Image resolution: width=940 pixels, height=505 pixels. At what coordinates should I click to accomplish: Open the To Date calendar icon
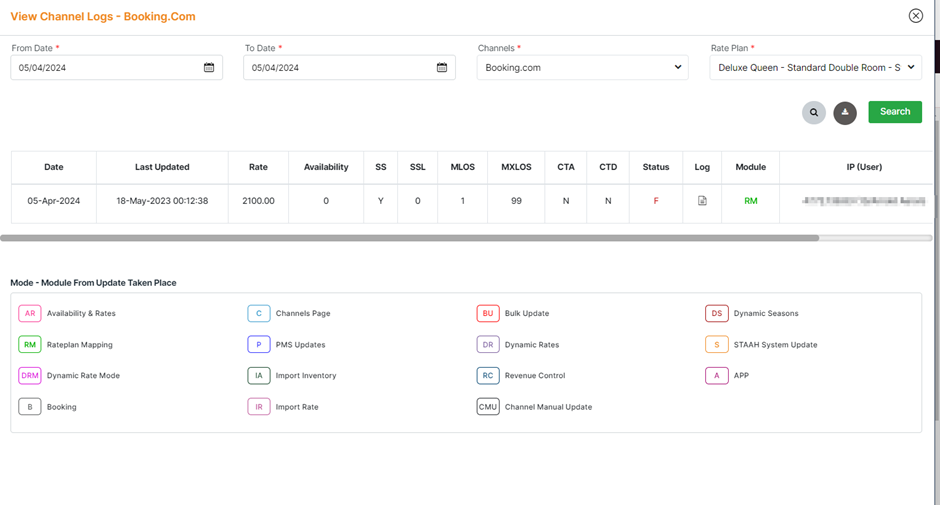pos(442,68)
